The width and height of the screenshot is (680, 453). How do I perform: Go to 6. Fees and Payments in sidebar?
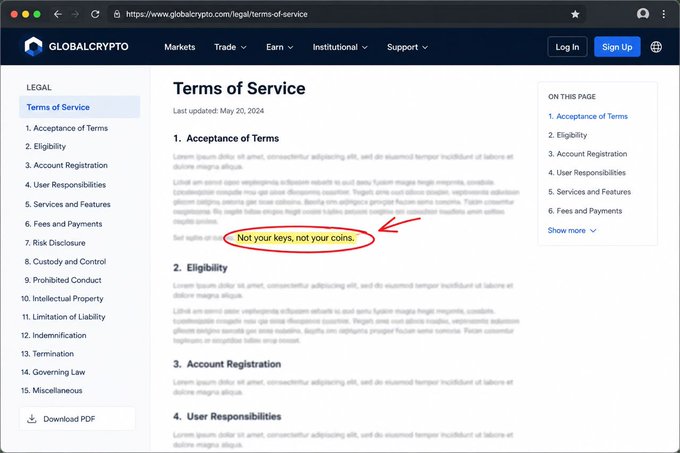pos(63,224)
